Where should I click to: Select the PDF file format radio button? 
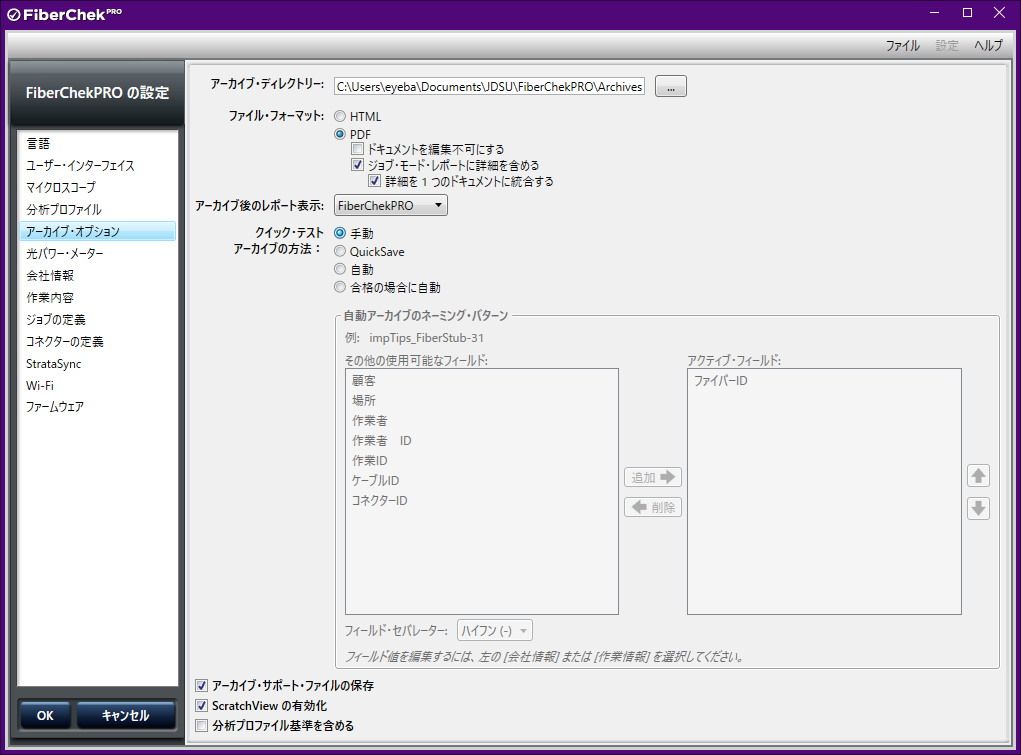tap(340, 134)
